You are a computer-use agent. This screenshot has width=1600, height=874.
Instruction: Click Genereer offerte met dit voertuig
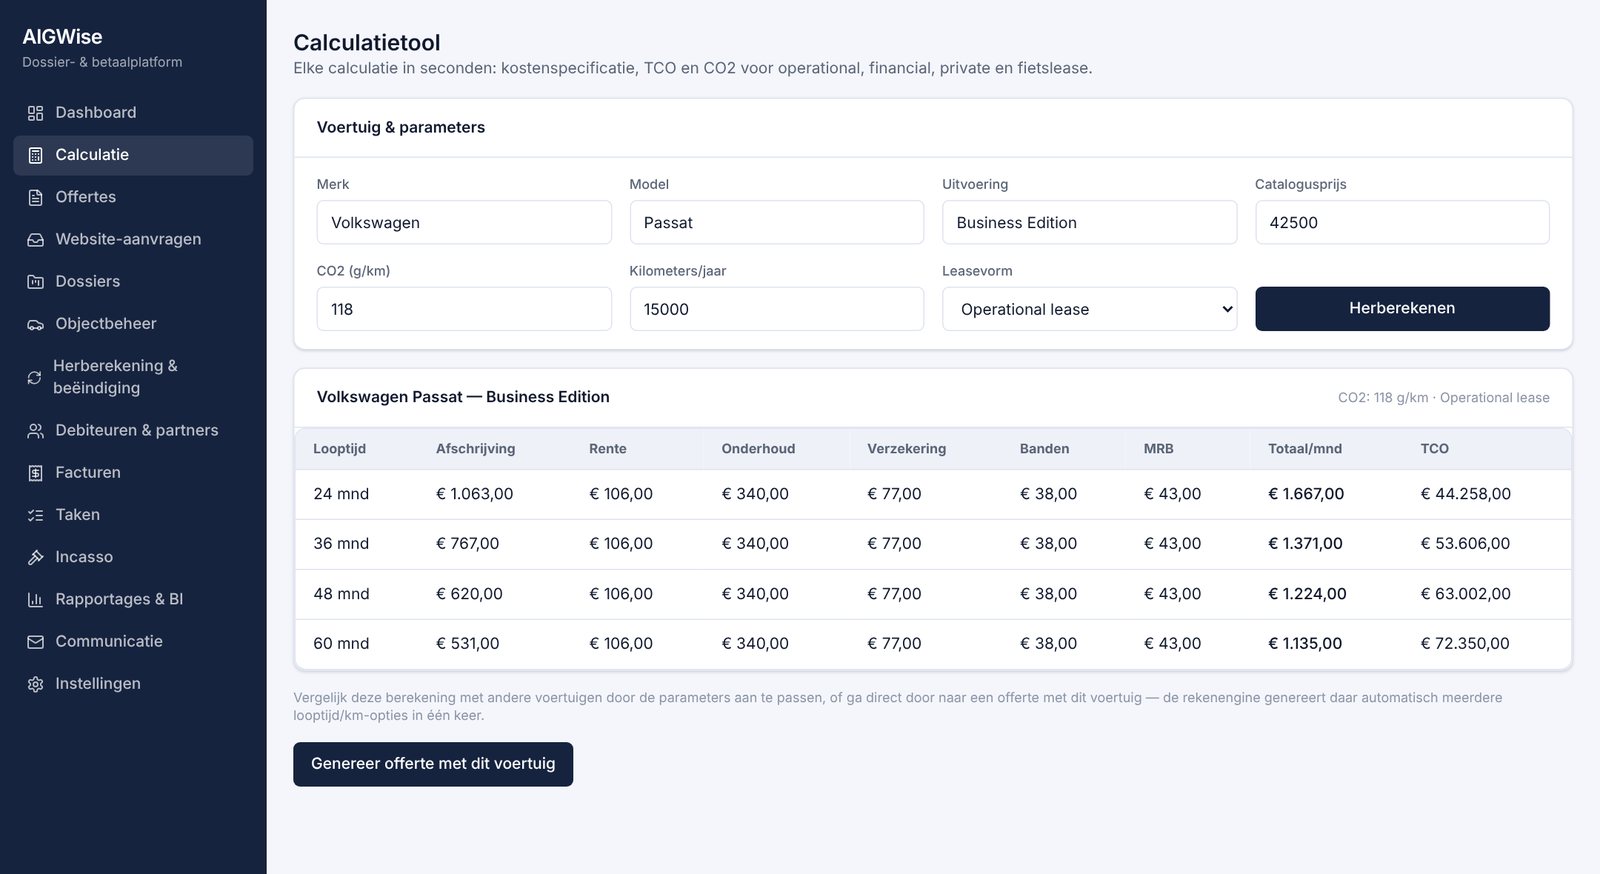coord(433,764)
